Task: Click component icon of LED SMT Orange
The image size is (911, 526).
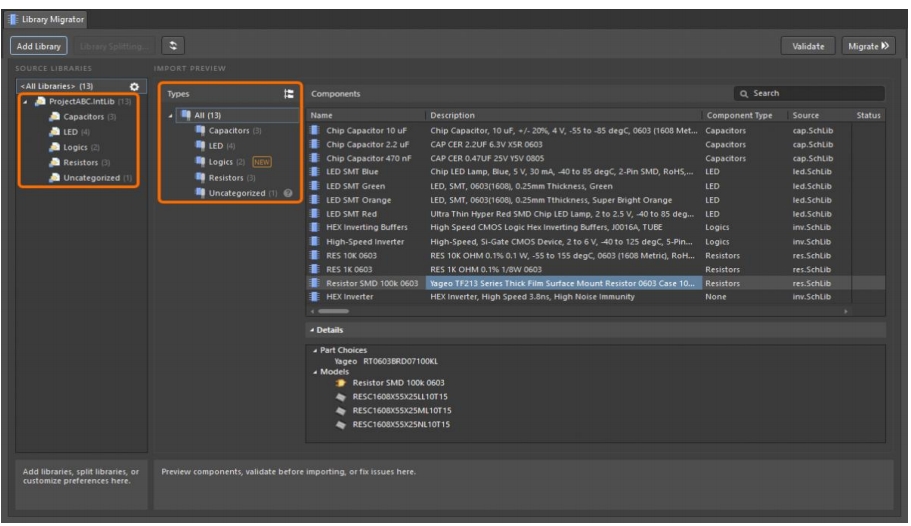Action: (315, 200)
